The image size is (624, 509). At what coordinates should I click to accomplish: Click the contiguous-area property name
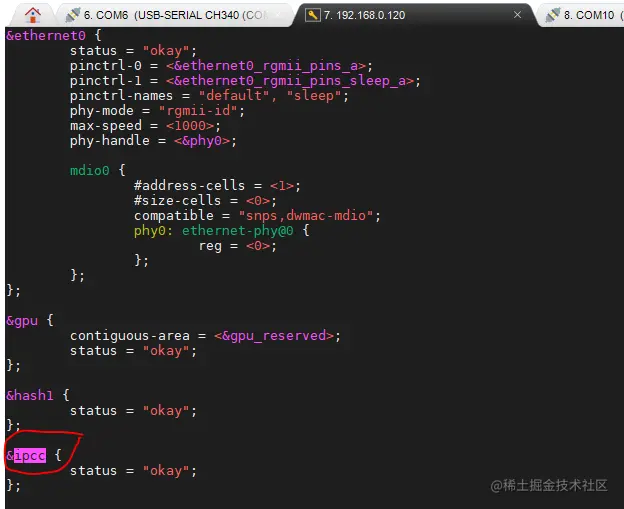[x=130, y=336]
